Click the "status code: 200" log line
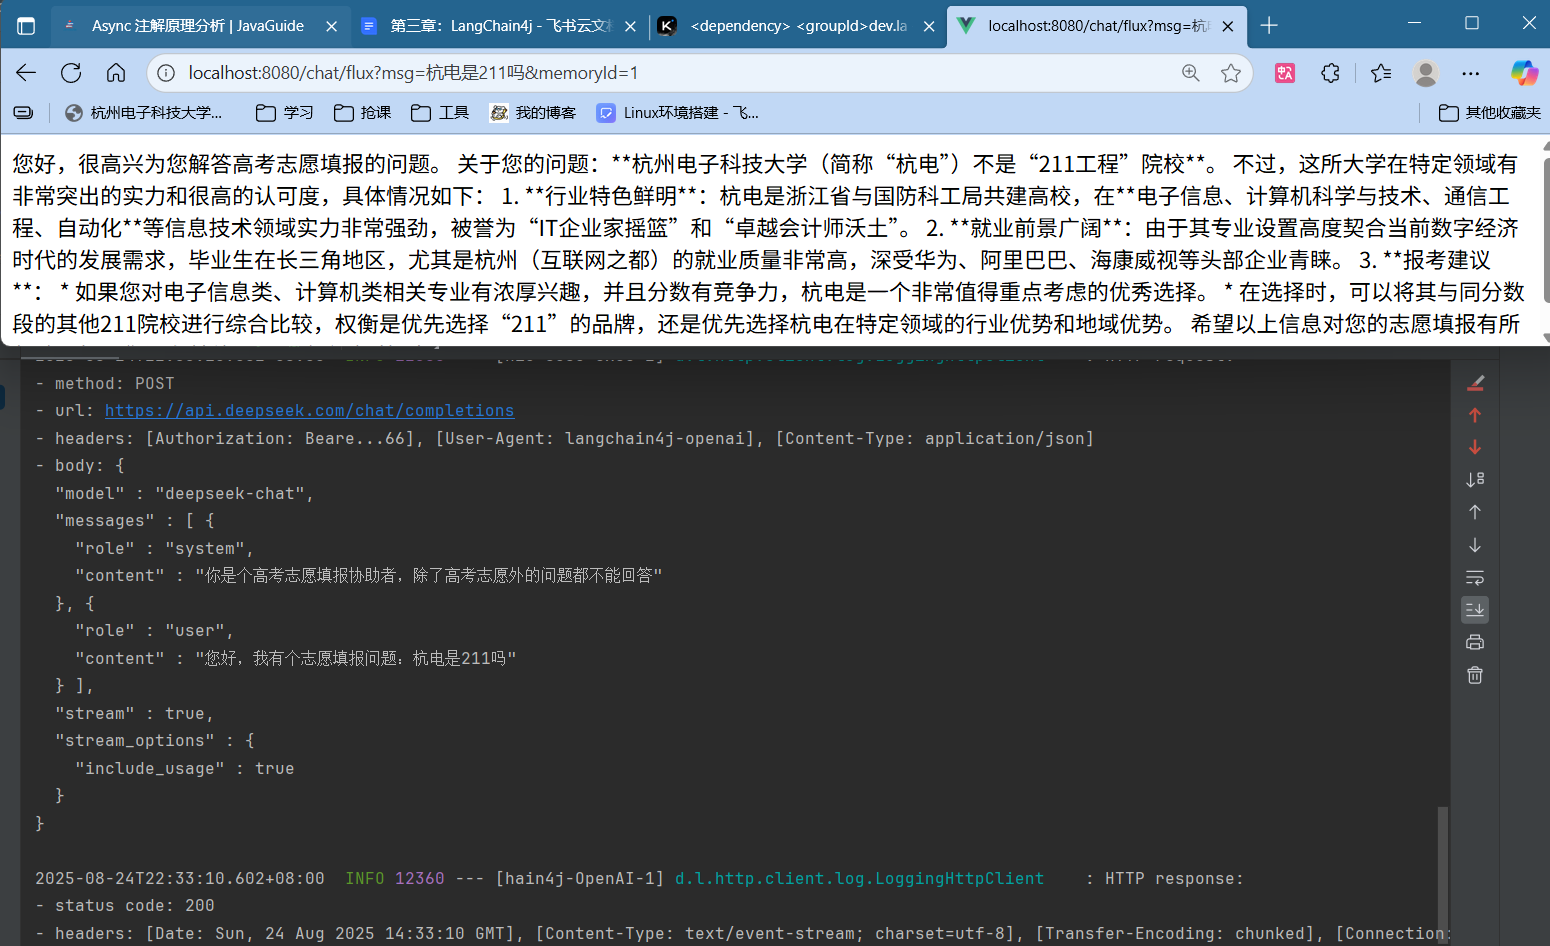 click(125, 905)
